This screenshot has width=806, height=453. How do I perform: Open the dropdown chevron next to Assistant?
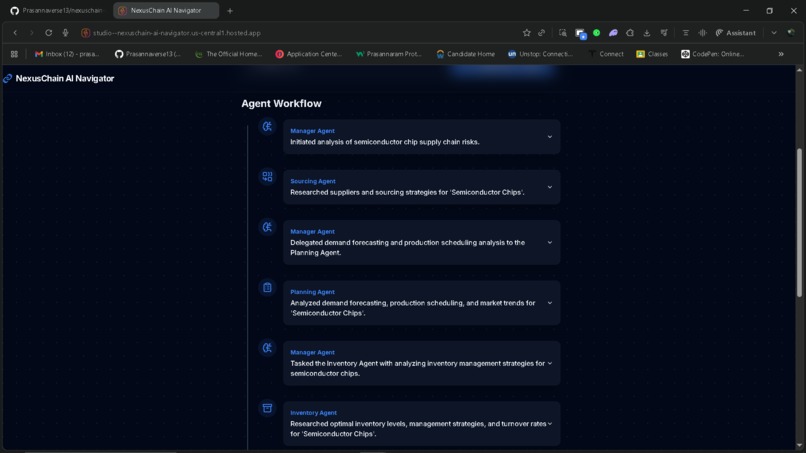[x=774, y=33]
